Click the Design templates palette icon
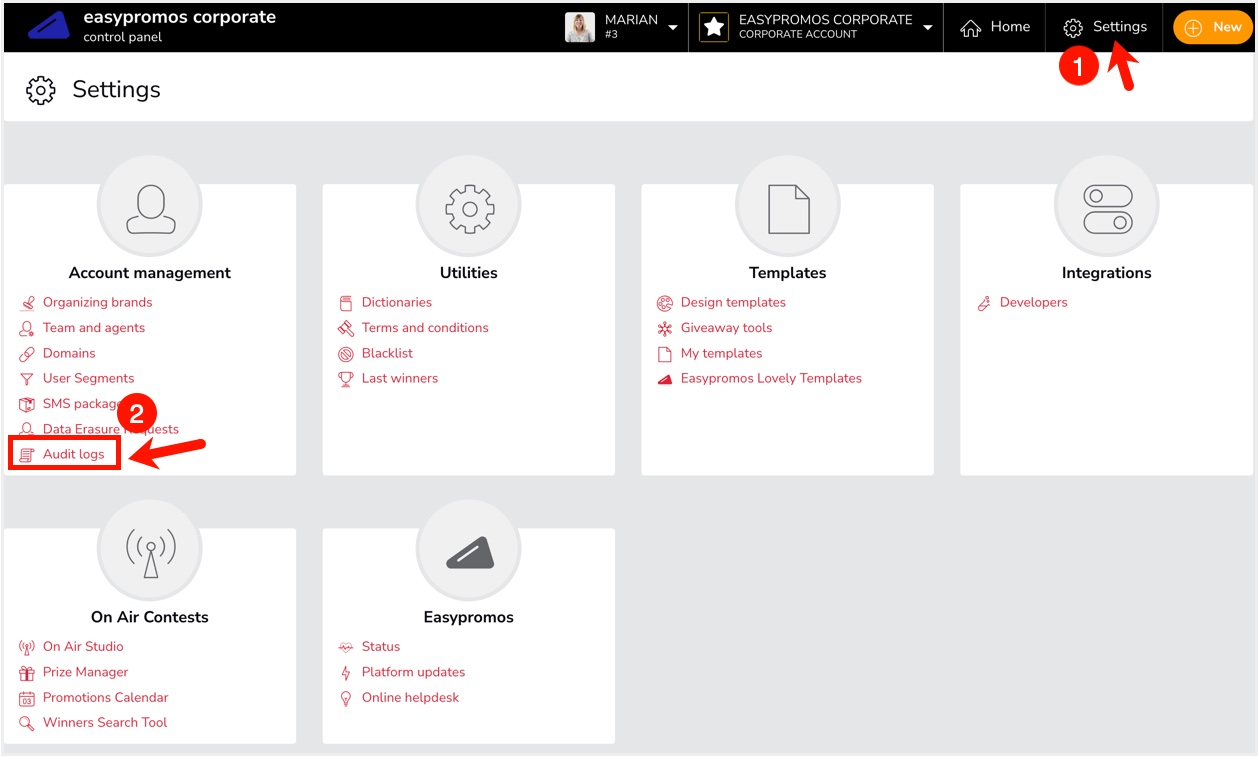The height and width of the screenshot is (757, 1258). (x=665, y=303)
